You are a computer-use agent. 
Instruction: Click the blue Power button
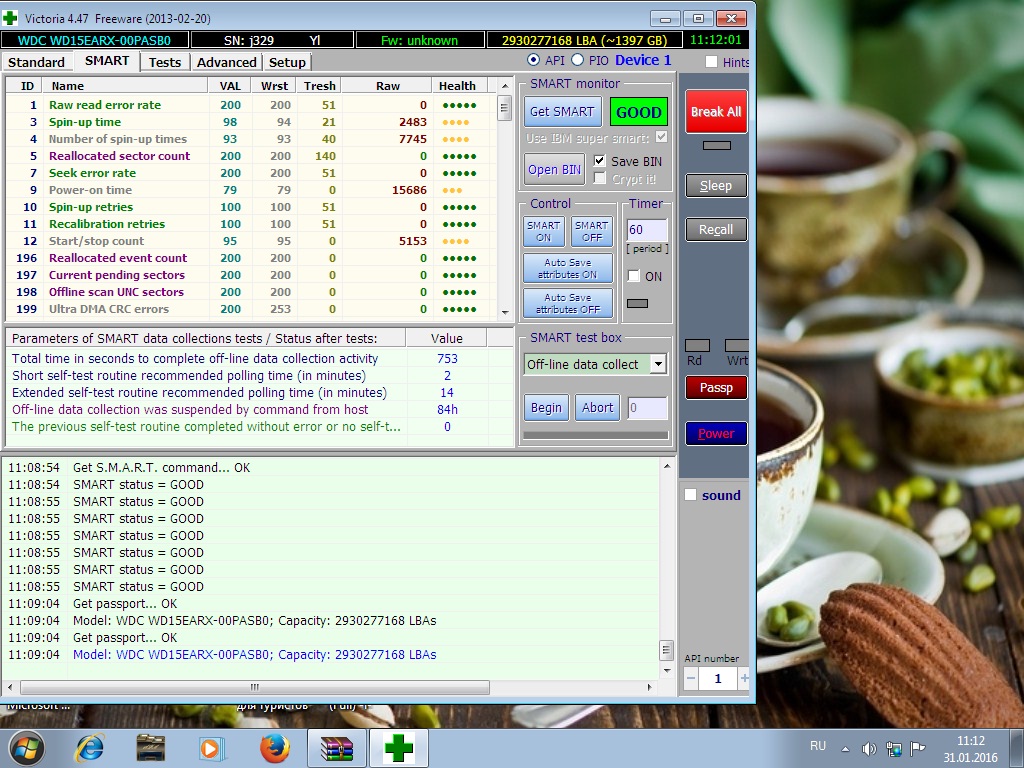(716, 434)
